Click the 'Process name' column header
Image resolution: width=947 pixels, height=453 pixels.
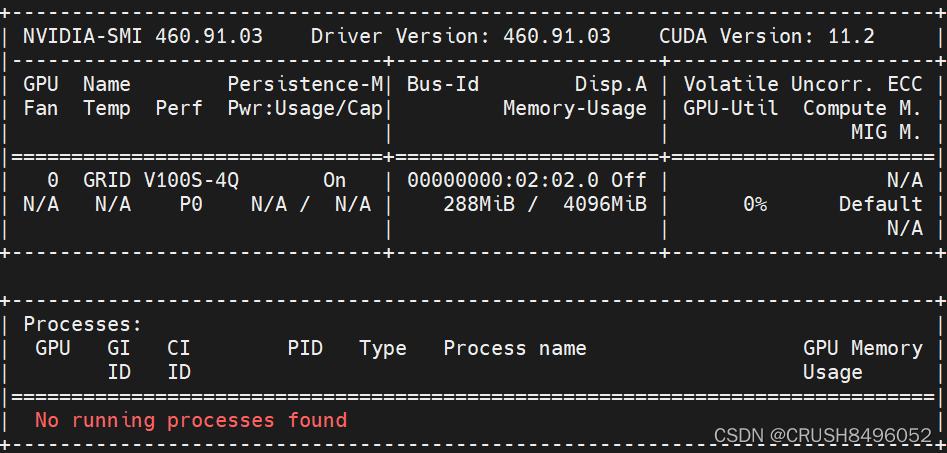515,348
